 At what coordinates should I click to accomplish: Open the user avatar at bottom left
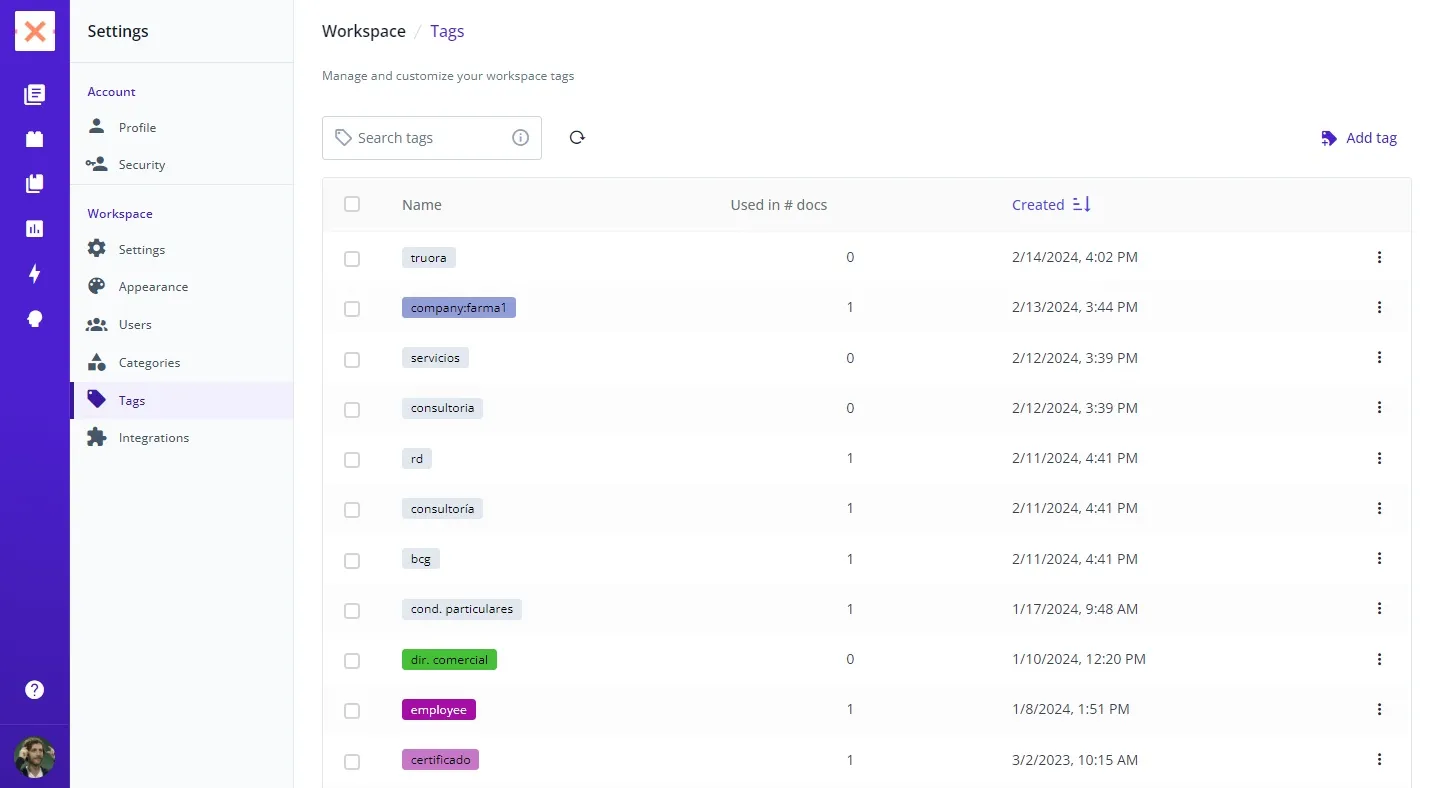point(35,757)
